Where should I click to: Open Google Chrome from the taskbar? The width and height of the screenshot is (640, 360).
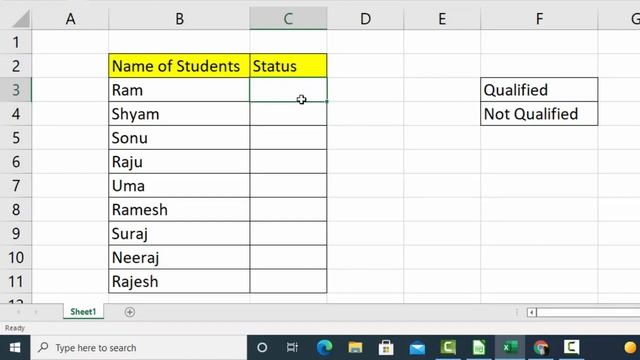click(541, 348)
